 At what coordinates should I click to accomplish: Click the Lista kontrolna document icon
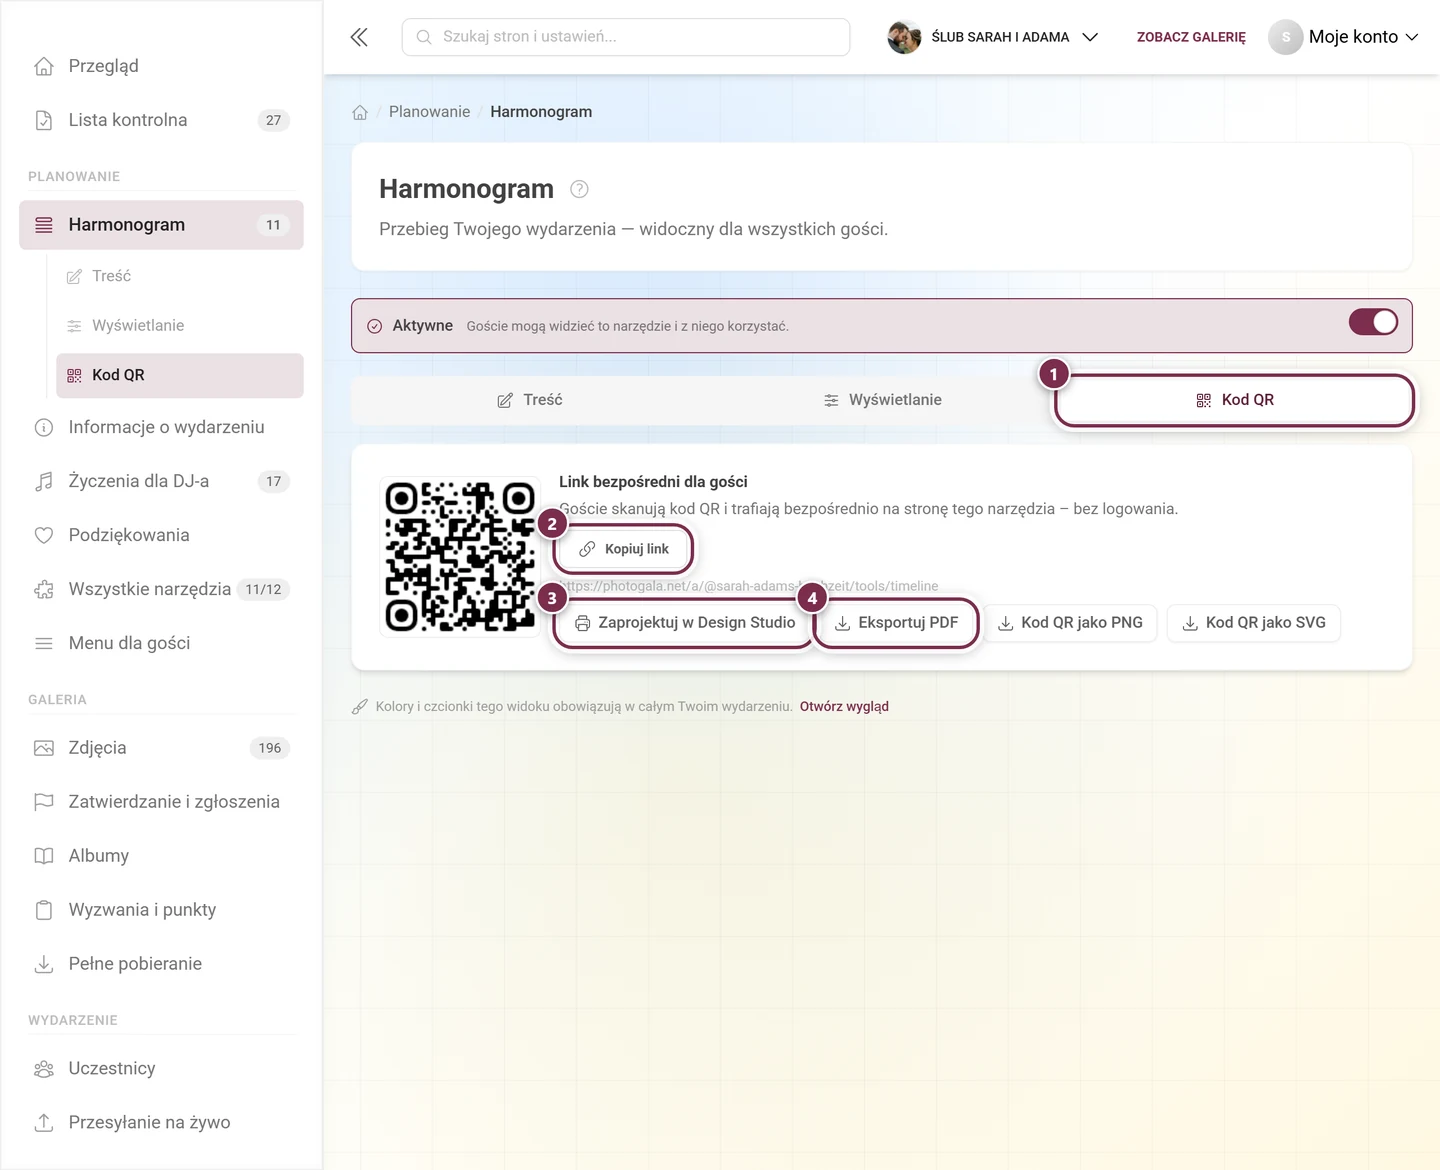pos(44,120)
